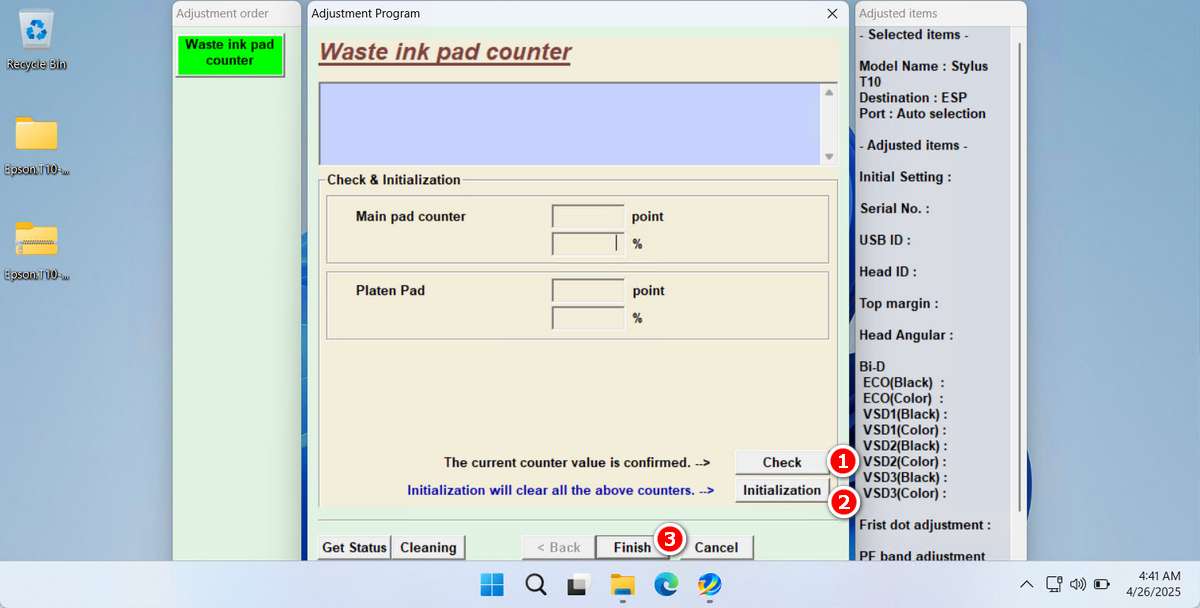This screenshot has width=1200, height=608.
Task: Click the Get Status button
Action: pos(354,547)
